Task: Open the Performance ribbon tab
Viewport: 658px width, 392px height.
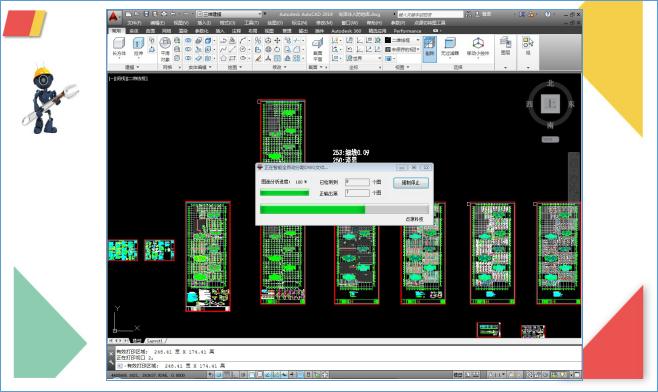Action: click(x=407, y=31)
